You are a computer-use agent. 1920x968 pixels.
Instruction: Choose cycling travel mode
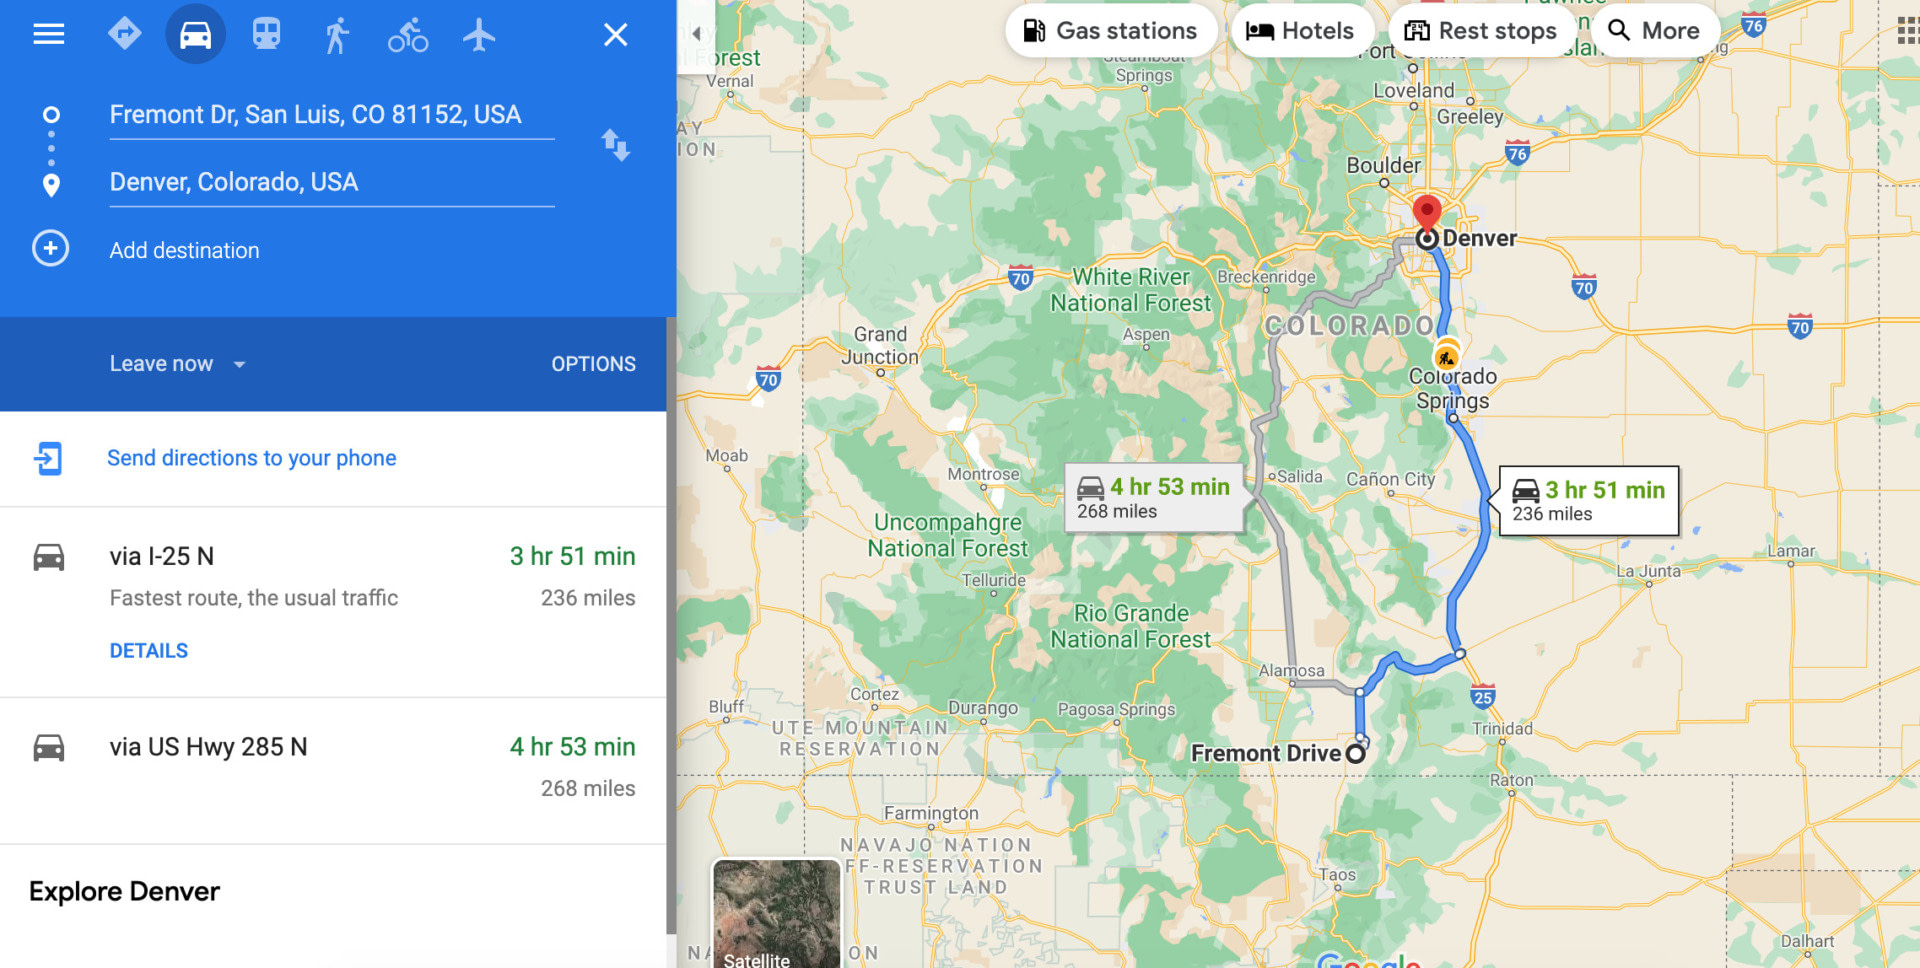408,34
